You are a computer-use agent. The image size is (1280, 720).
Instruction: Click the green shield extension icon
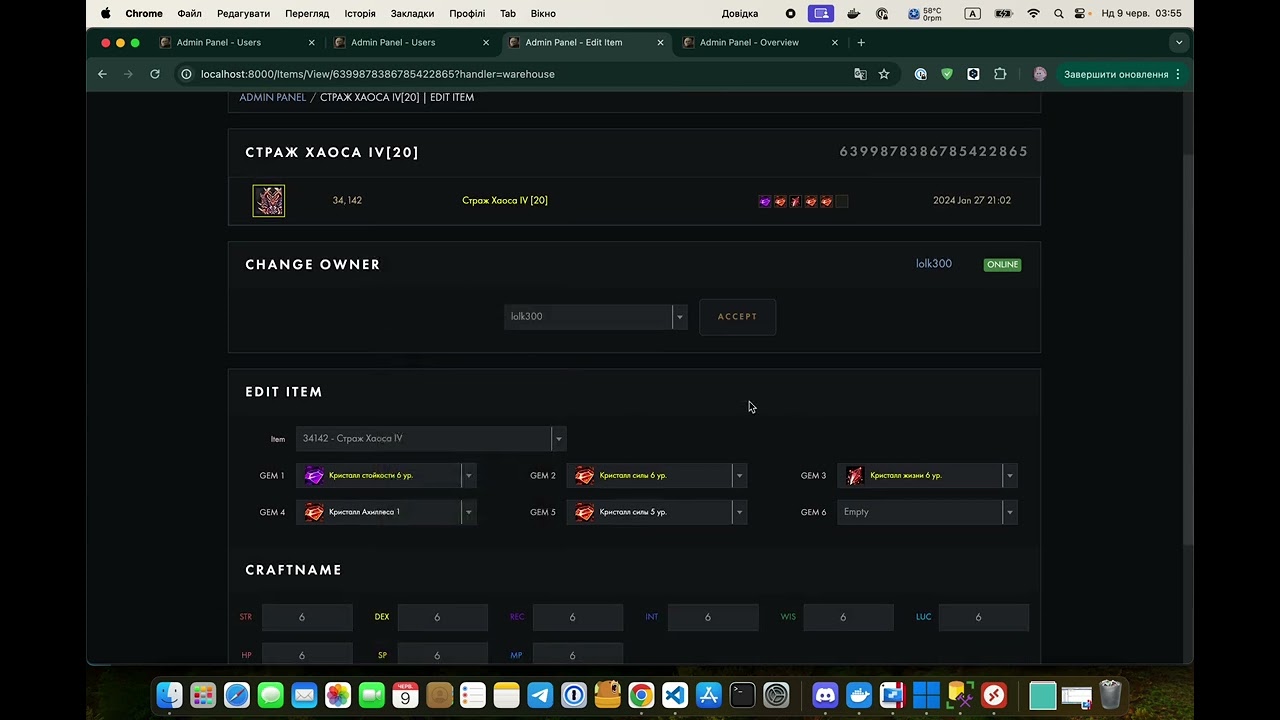947,74
